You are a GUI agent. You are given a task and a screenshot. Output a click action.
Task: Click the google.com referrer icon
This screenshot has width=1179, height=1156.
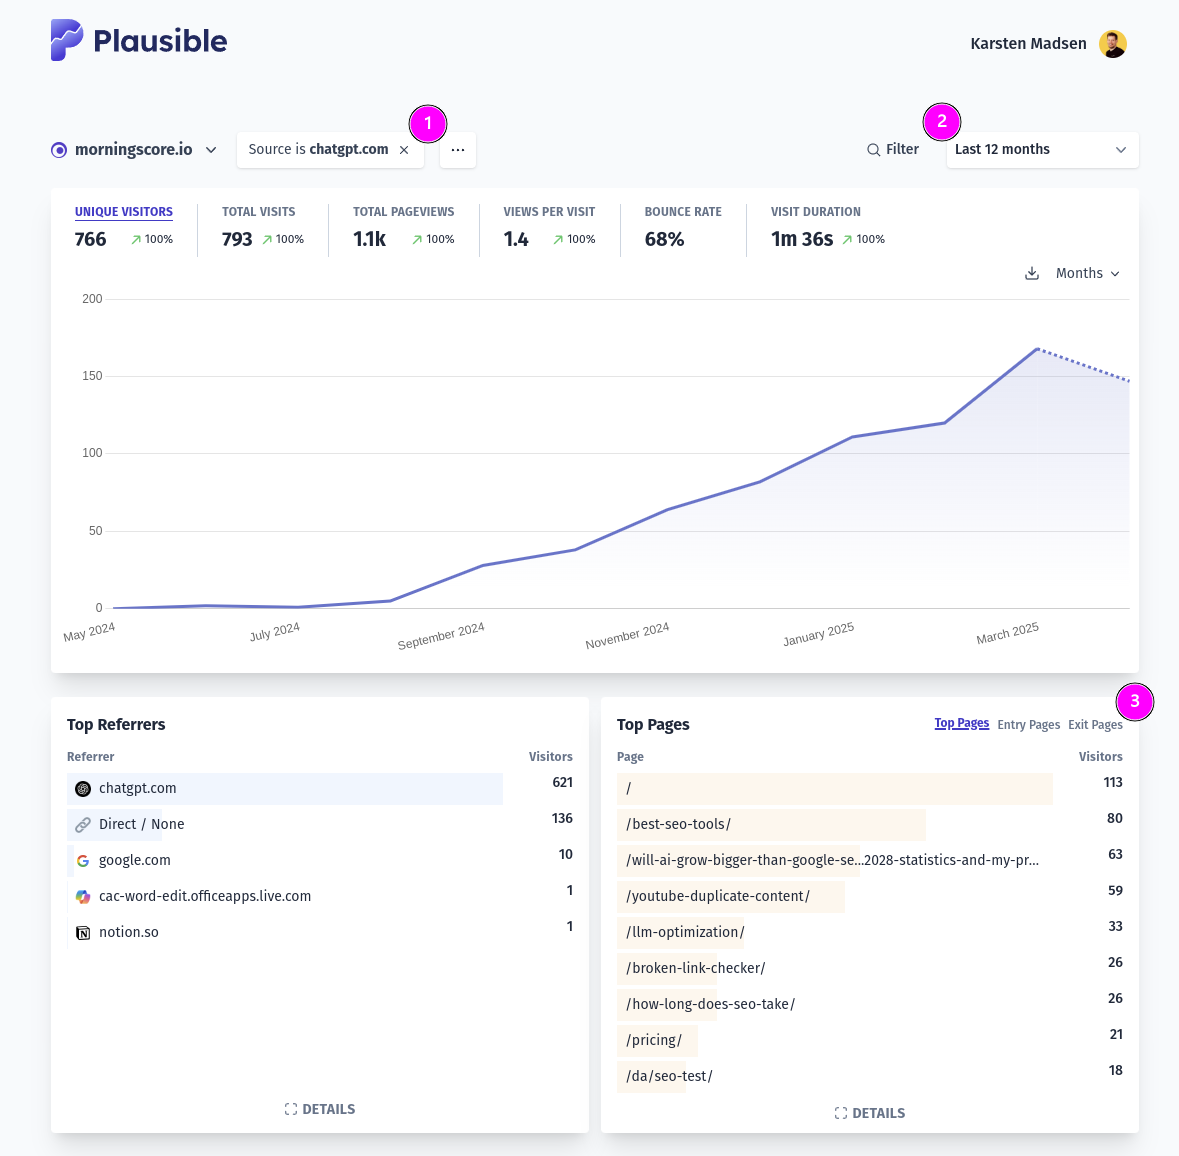click(83, 860)
